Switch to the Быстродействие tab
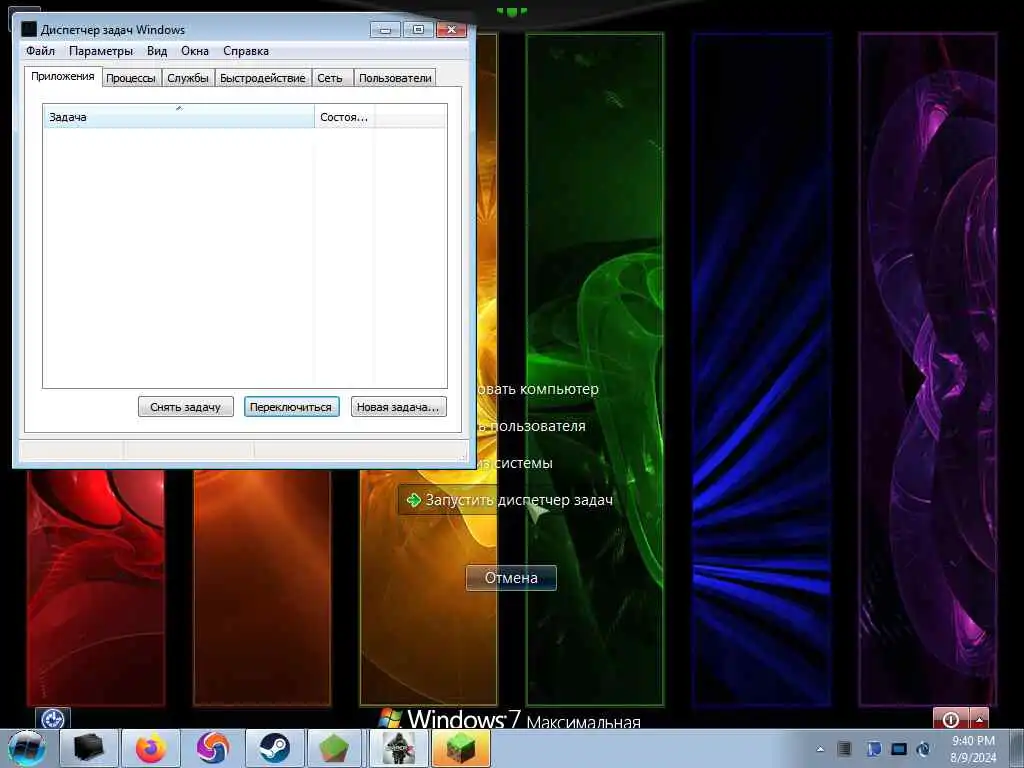The width and height of the screenshot is (1024, 768). [263, 78]
